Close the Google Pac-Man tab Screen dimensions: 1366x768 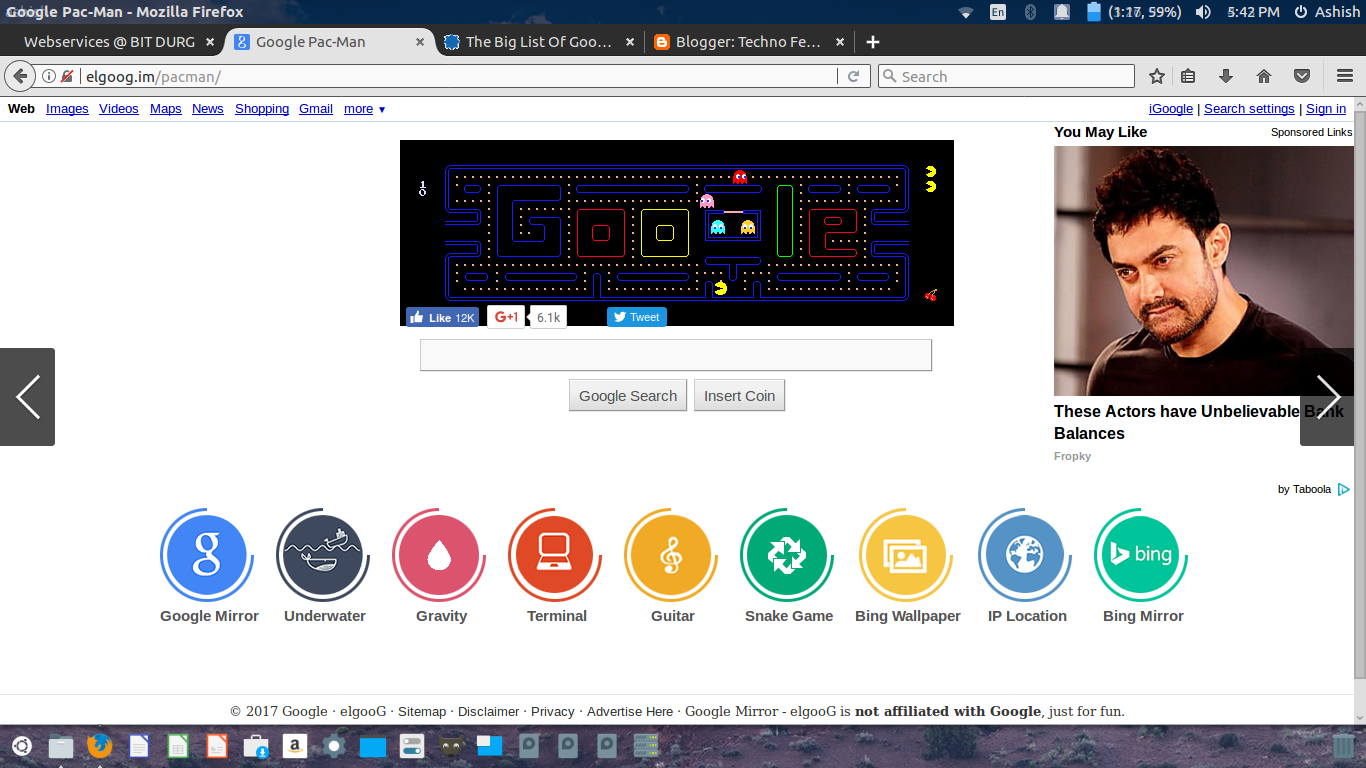pyautogui.click(x=420, y=42)
